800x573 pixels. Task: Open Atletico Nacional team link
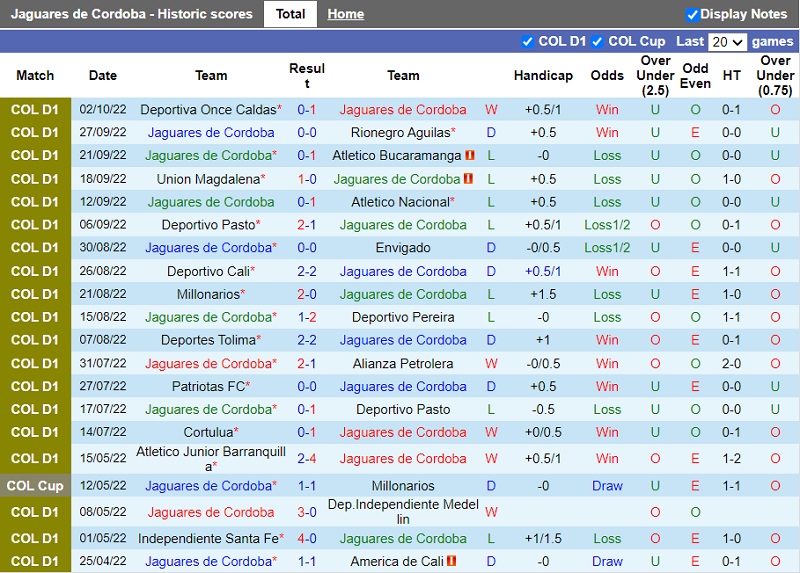click(x=403, y=202)
